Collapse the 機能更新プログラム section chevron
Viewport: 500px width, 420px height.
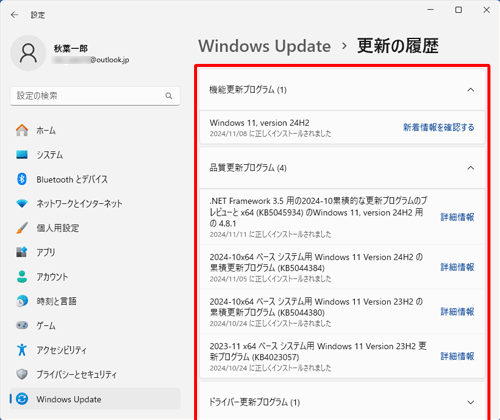[471, 90]
